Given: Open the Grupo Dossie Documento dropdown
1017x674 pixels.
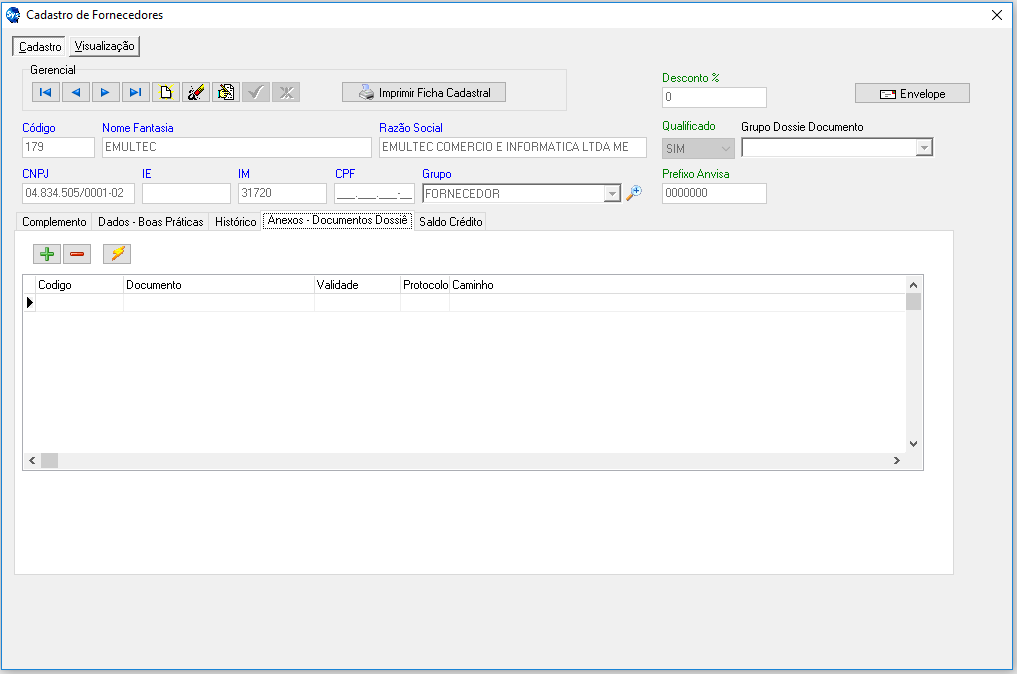Looking at the screenshot, I should 924,148.
